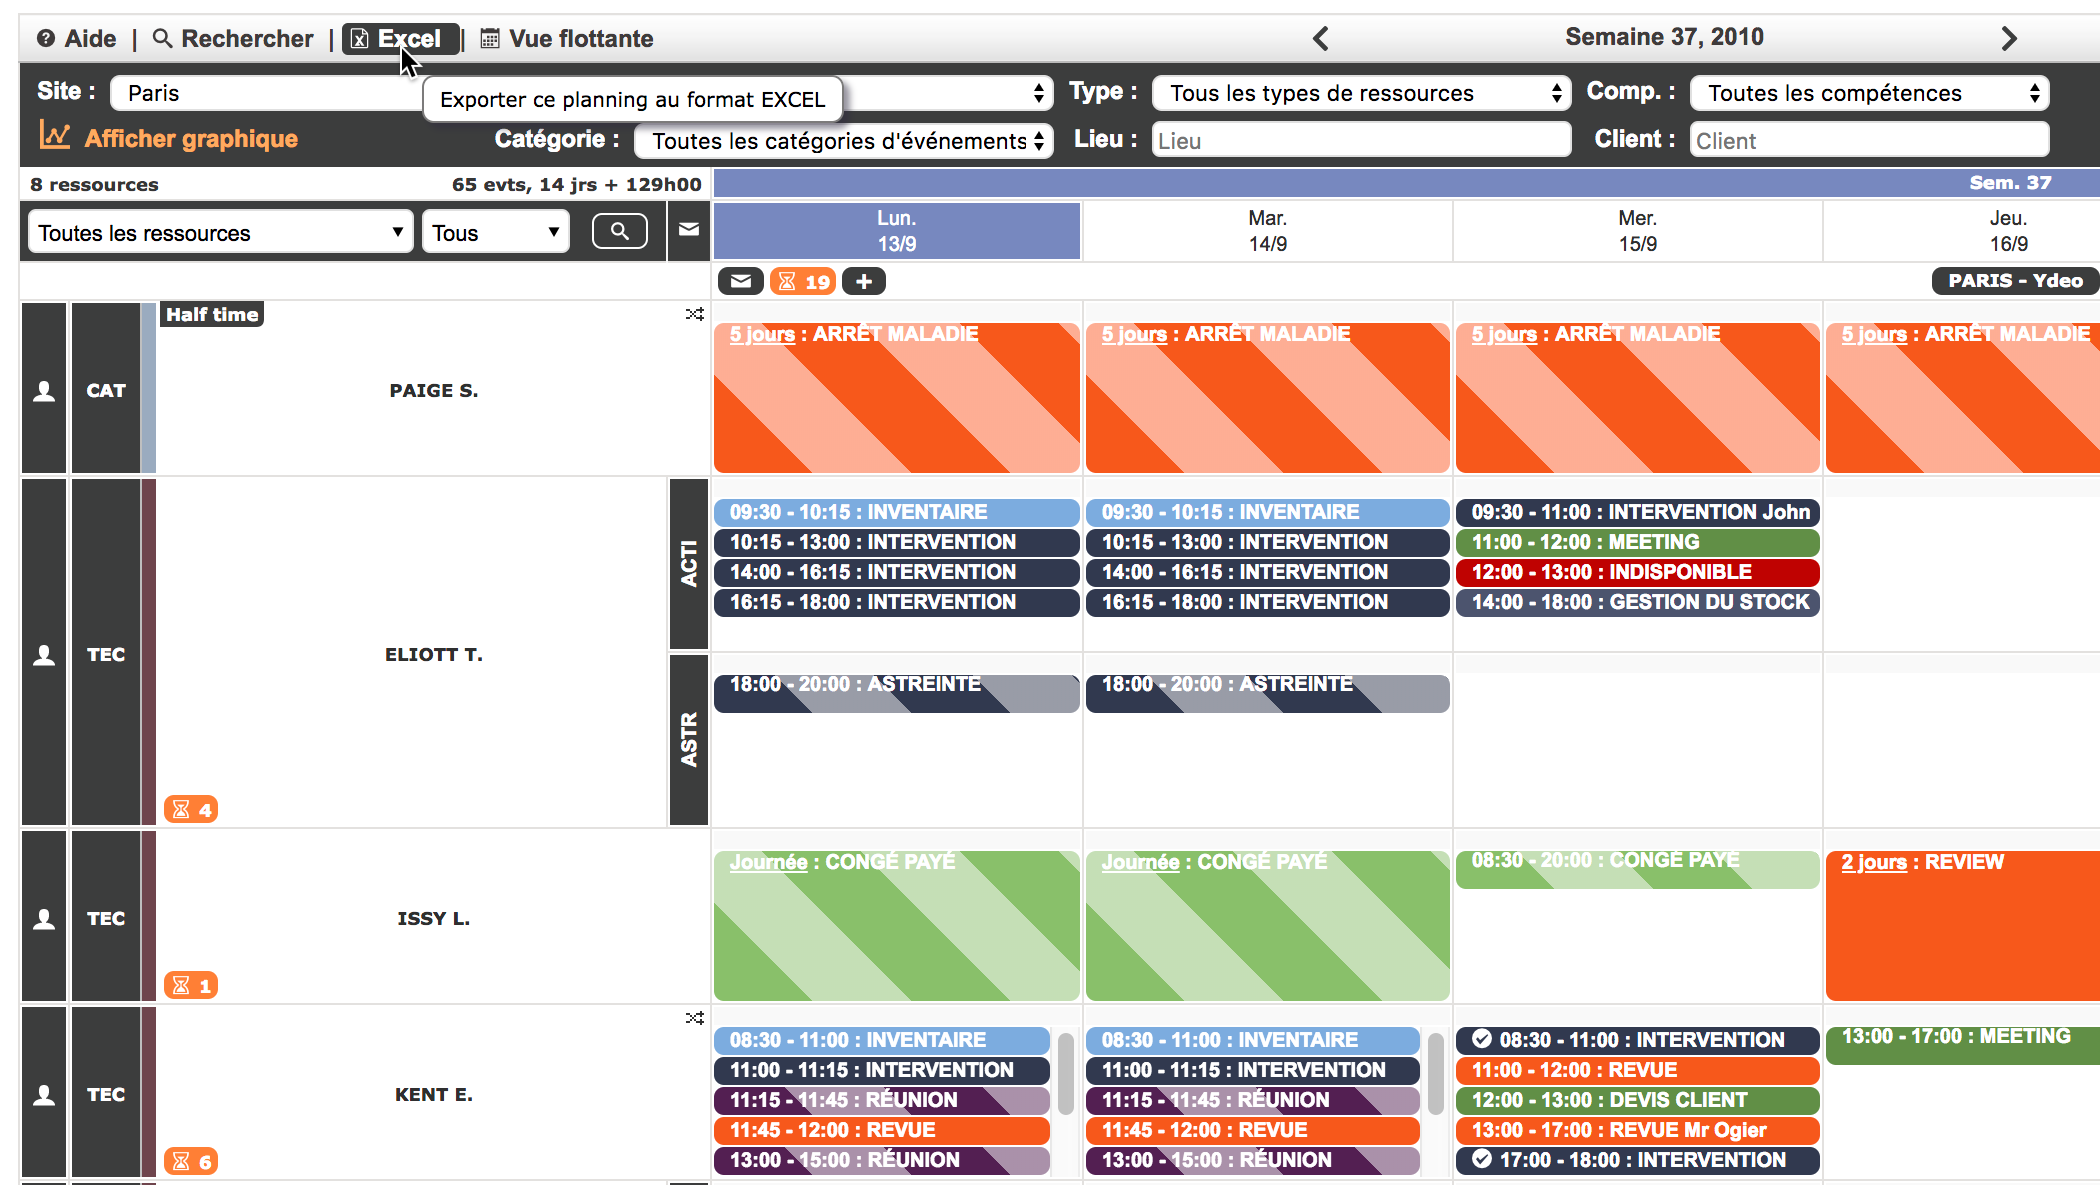Open the Vue flottante menu item
Screen dimensions: 2100x1185
567,39
